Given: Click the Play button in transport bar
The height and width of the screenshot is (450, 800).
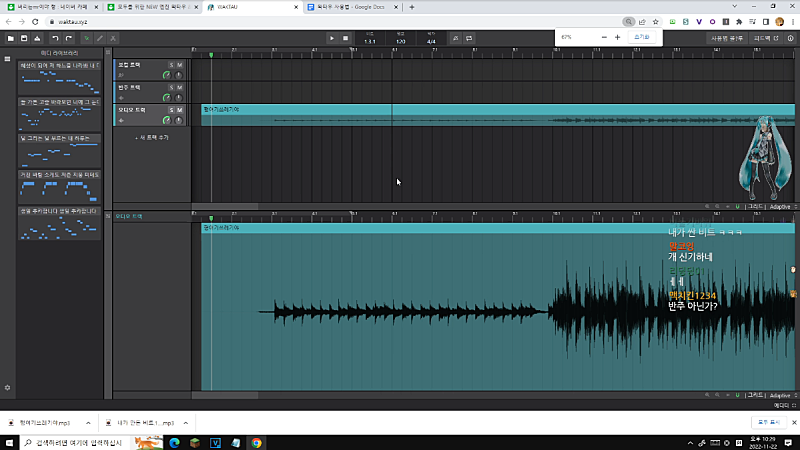Looking at the screenshot, I should click(x=332, y=38).
